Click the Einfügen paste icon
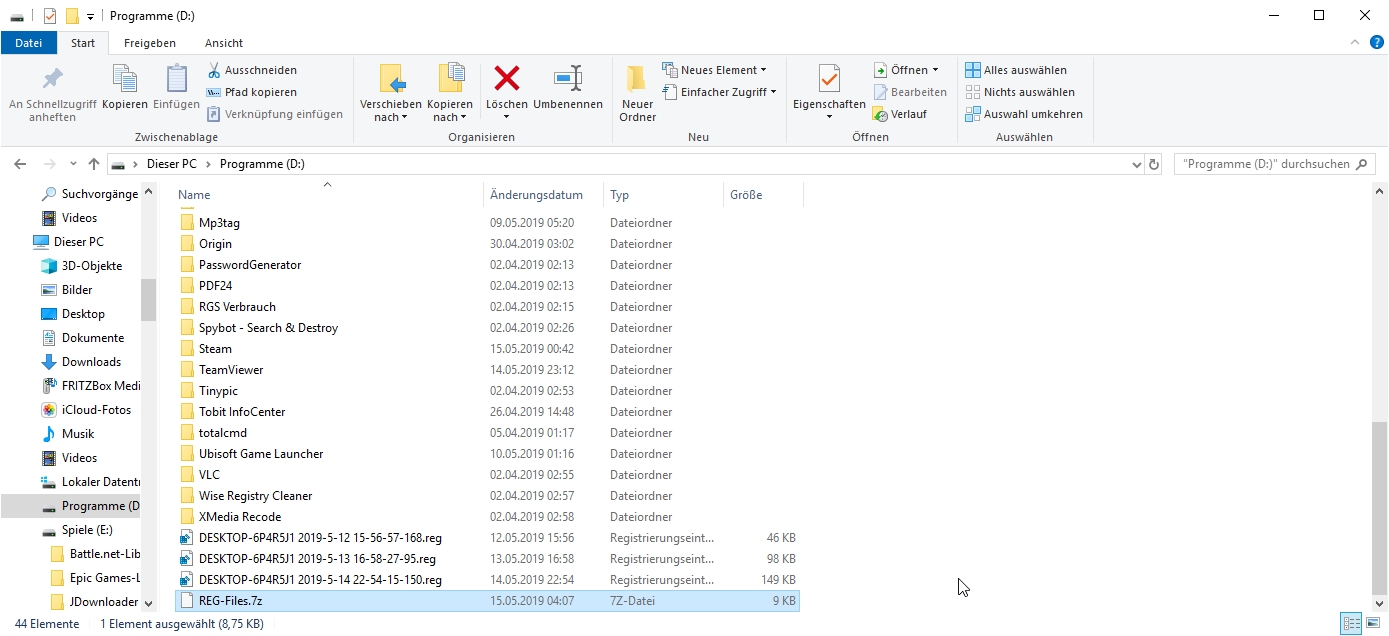The height and width of the screenshot is (636, 1389). coord(177,79)
